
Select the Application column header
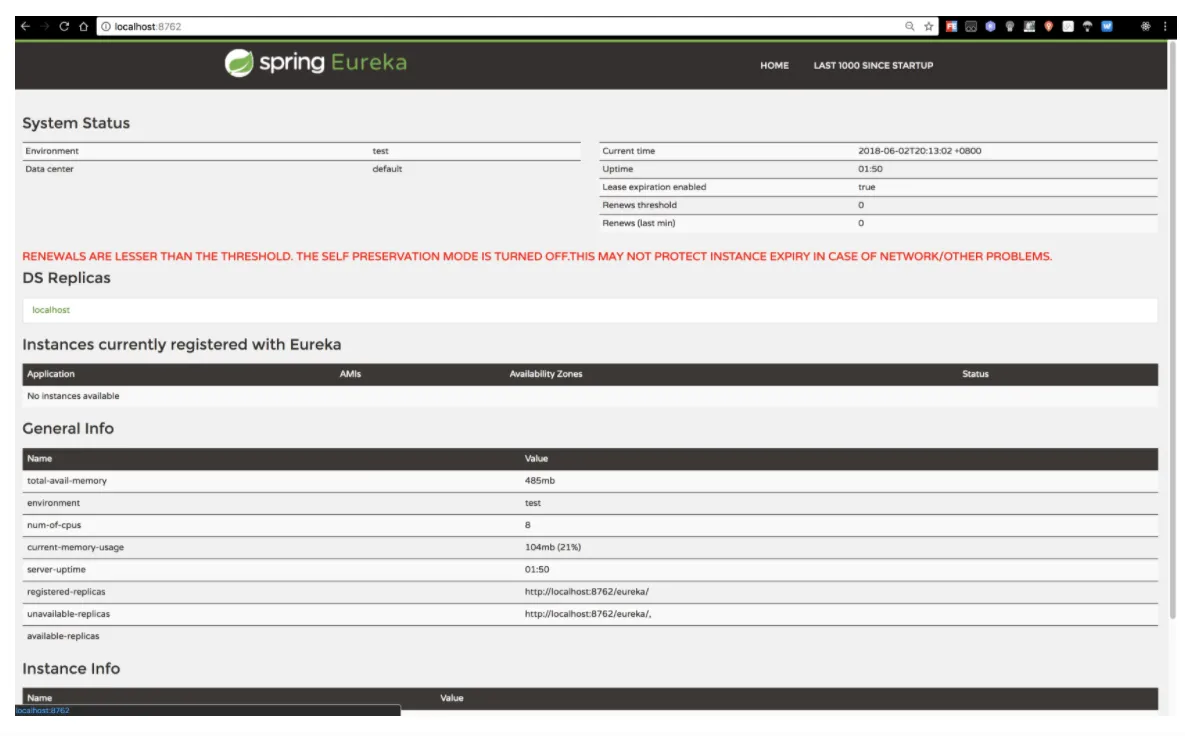click(51, 374)
